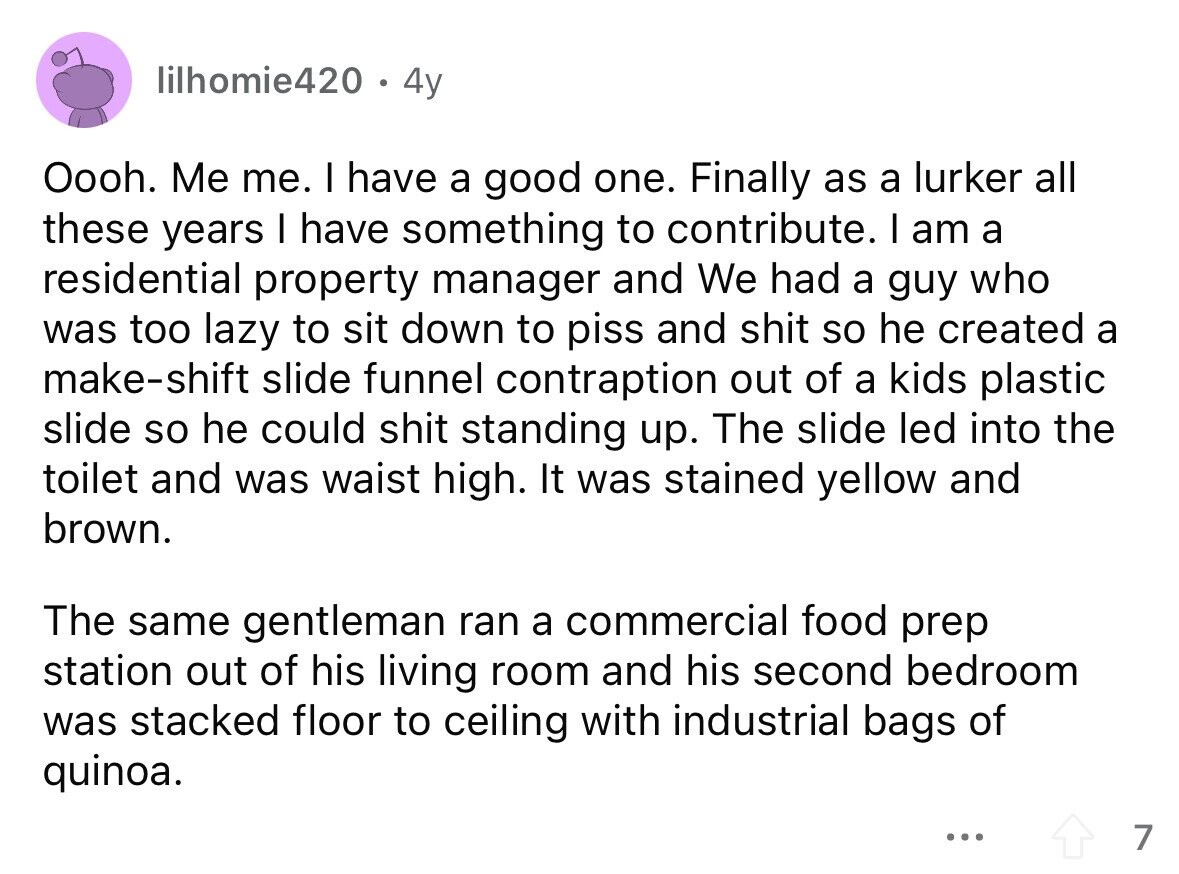Select the first paragraph starting with Oooh
The height and width of the screenshot is (874, 1179).
pos(580,354)
